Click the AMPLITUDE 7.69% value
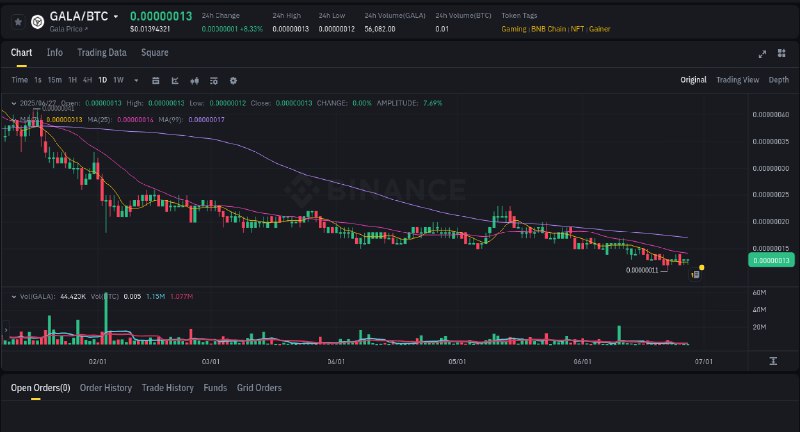 [432, 103]
